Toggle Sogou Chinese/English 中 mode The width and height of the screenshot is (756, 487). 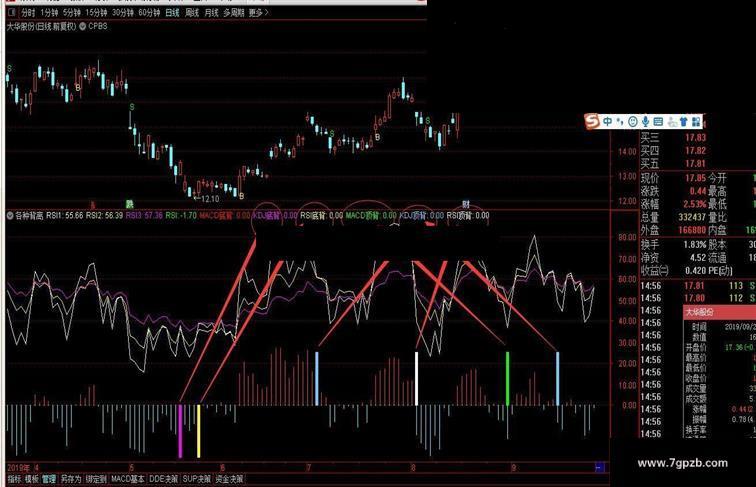tap(608, 122)
